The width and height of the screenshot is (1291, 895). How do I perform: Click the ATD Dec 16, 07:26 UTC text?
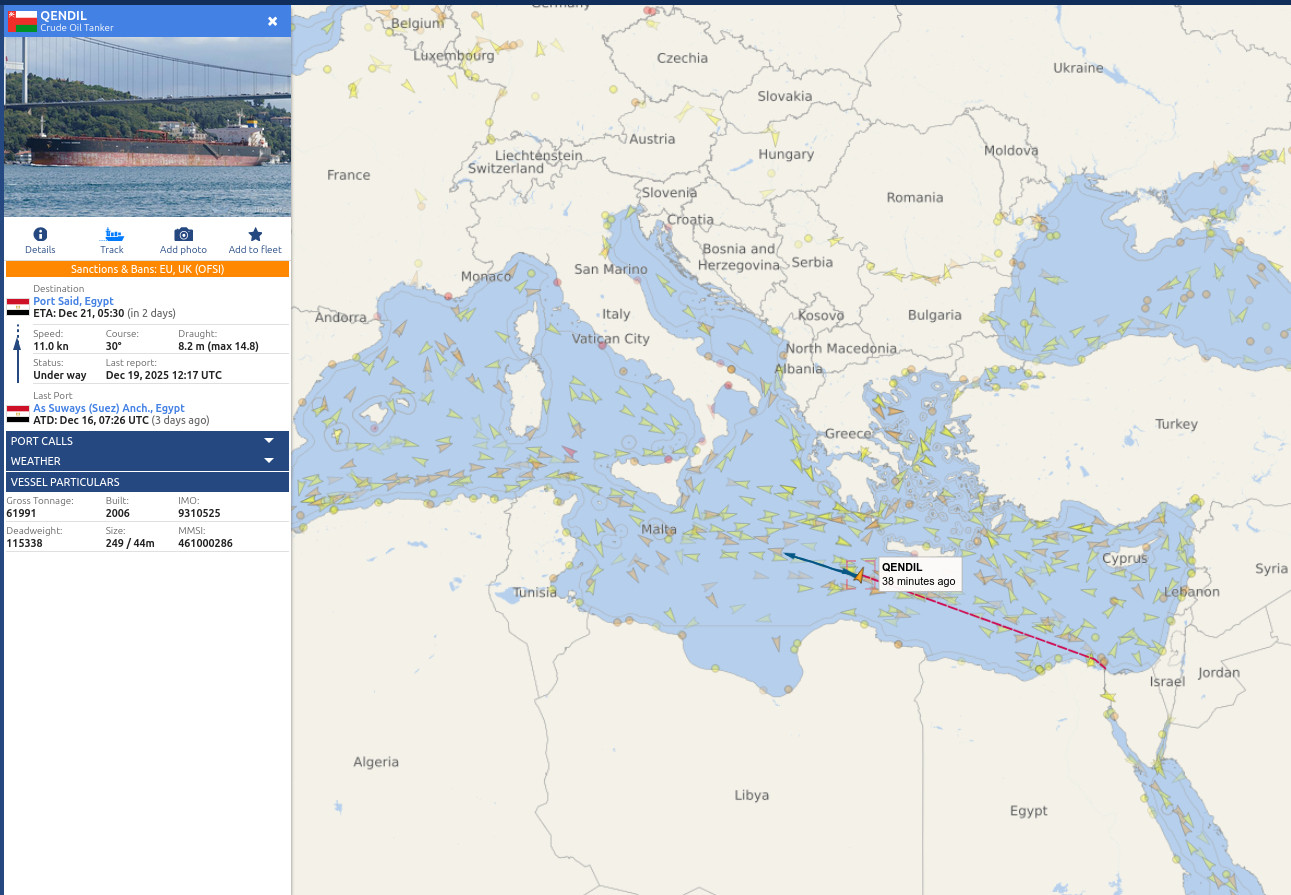coord(91,420)
